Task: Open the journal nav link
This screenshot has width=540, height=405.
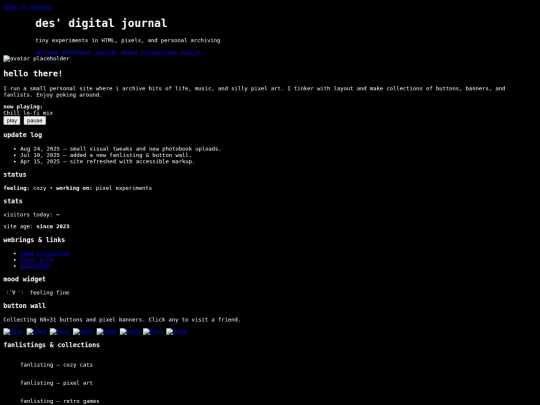Action: tap(106, 52)
